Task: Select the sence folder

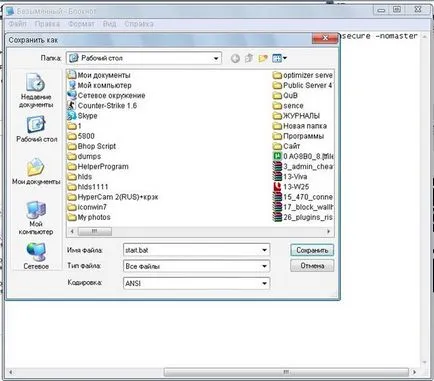Action: (x=288, y=106)
